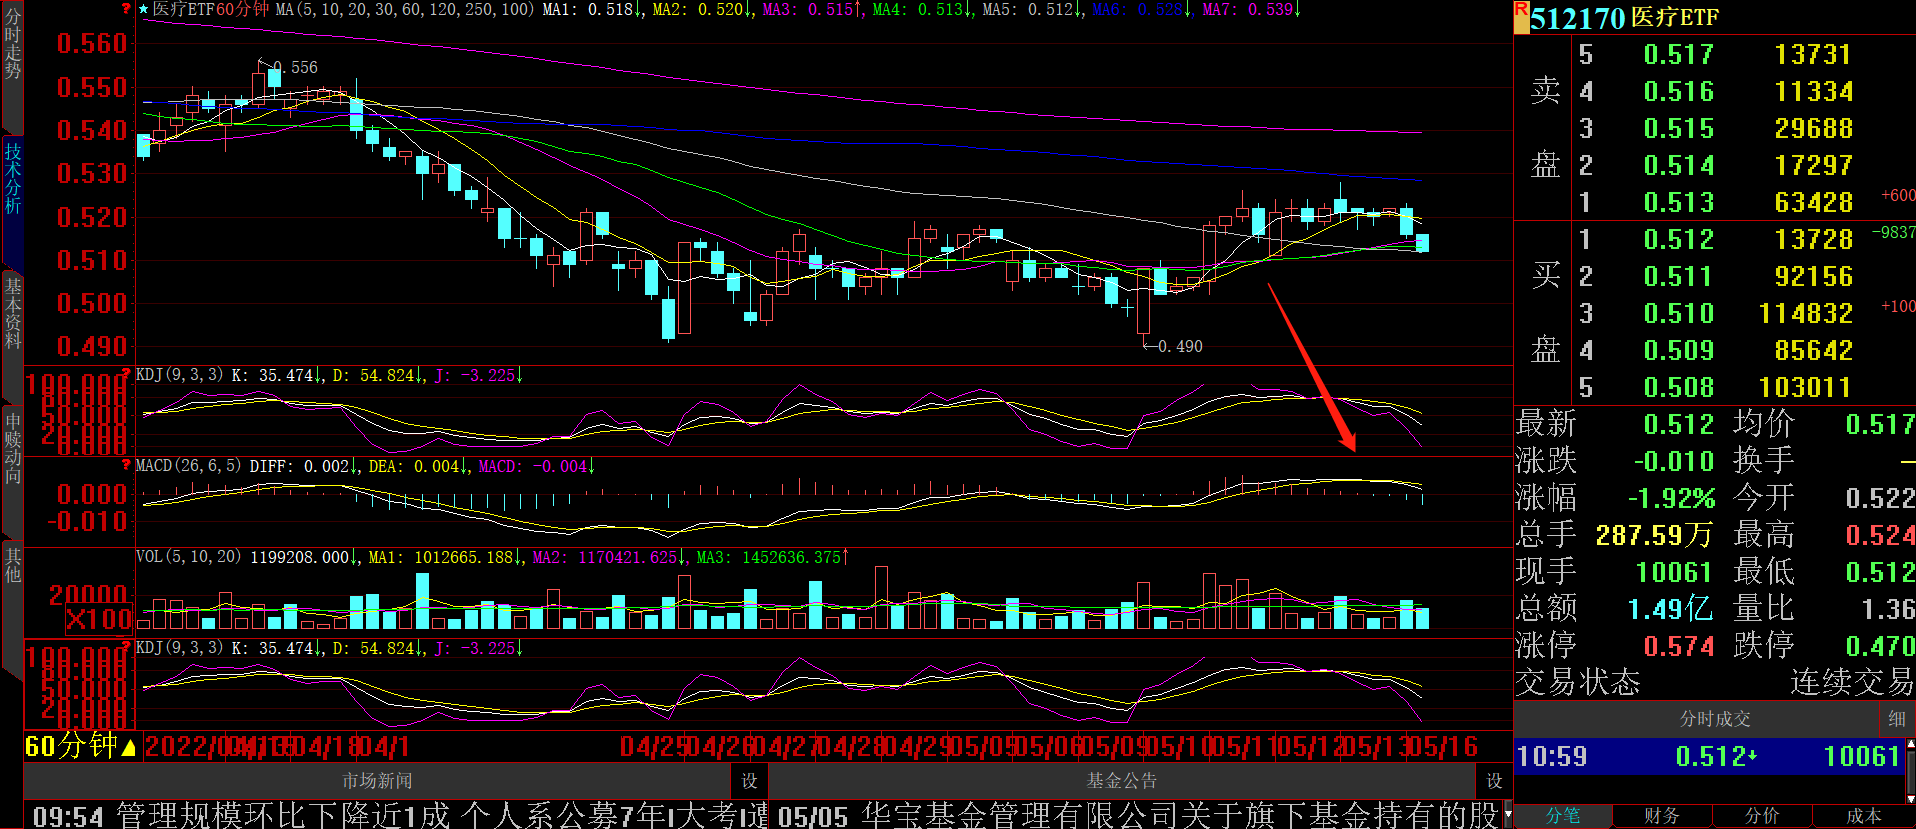Click buy level 5 price 0.508

click(x=1678, y=388)
